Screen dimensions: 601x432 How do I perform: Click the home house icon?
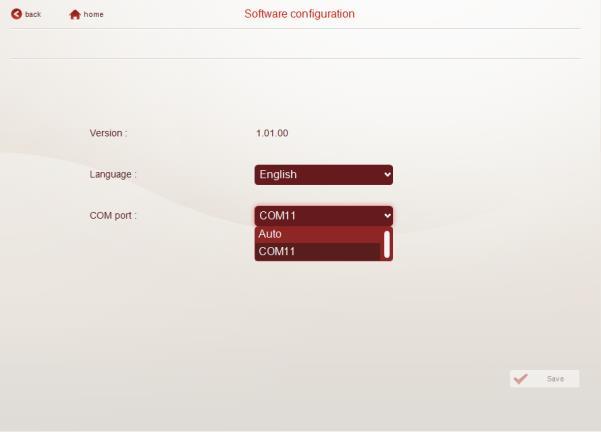click(x=75, y=15)
